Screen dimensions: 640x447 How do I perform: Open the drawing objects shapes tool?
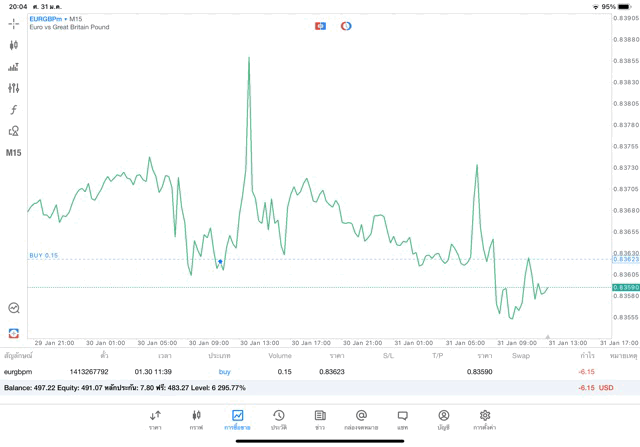point(14,131)
